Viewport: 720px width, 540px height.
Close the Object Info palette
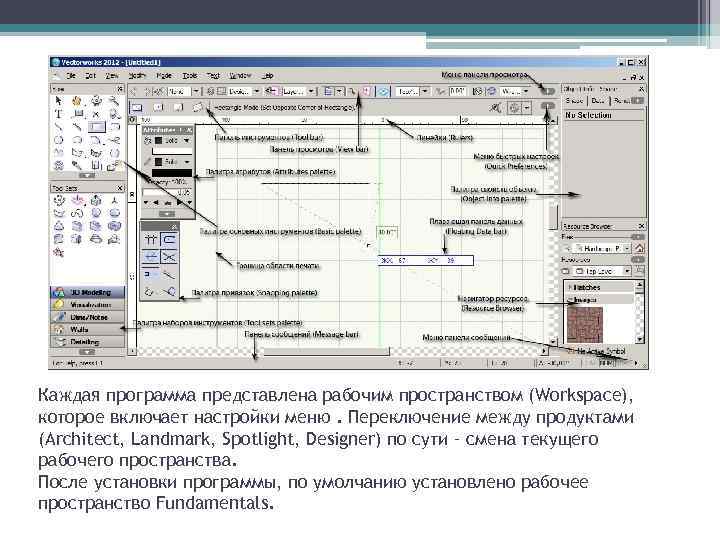click(641, 89)
